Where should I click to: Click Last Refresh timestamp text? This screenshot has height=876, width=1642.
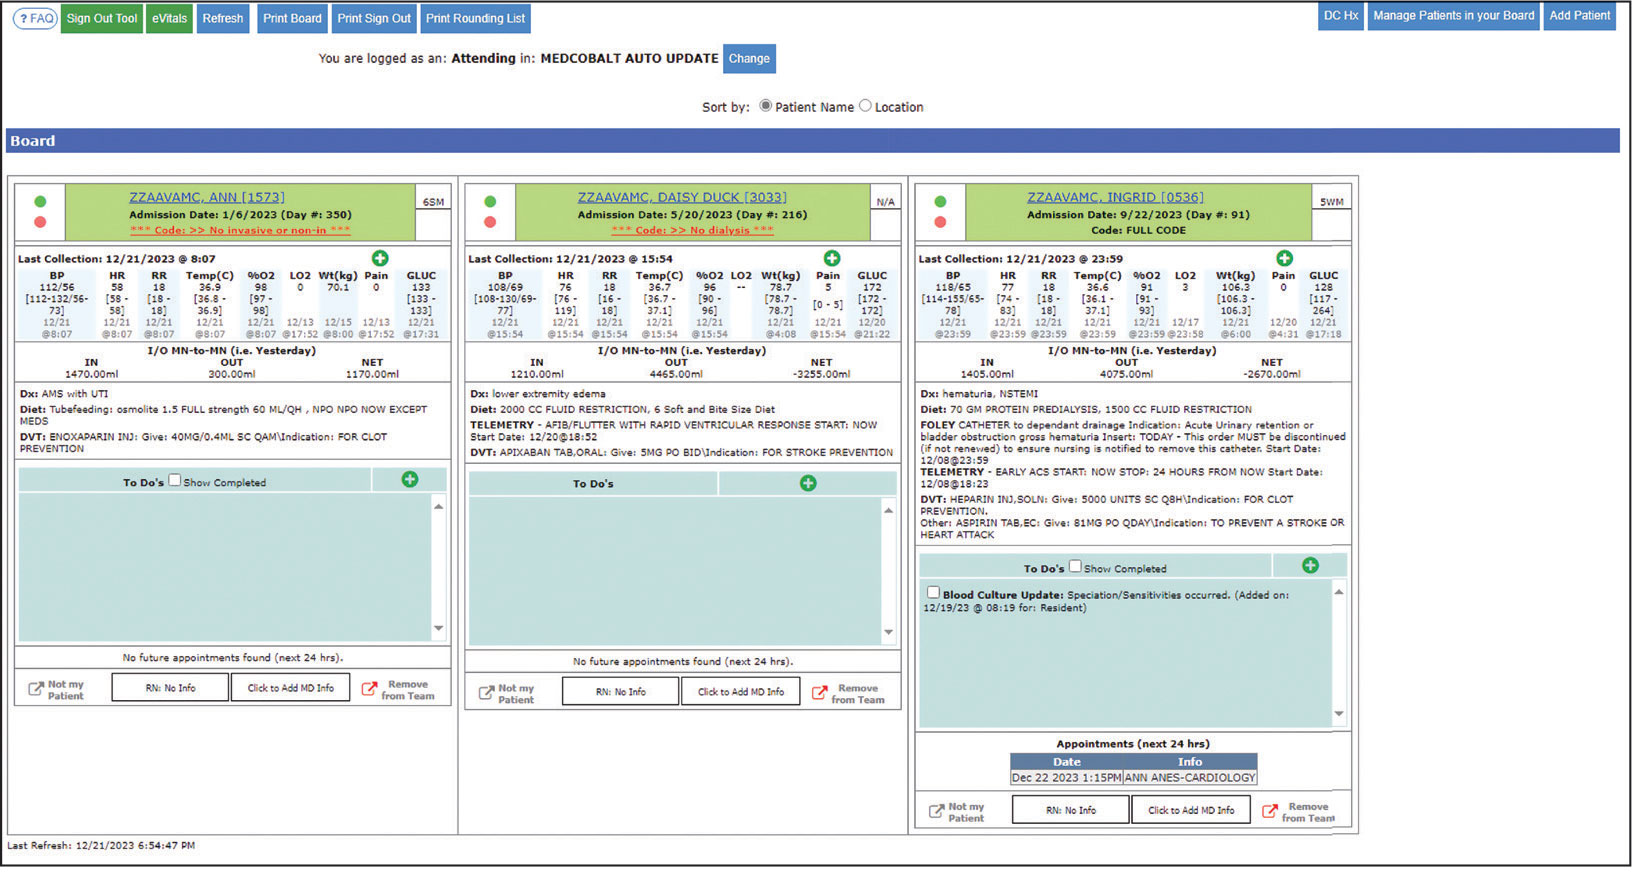pyautogui.click(x=101, y=846)
